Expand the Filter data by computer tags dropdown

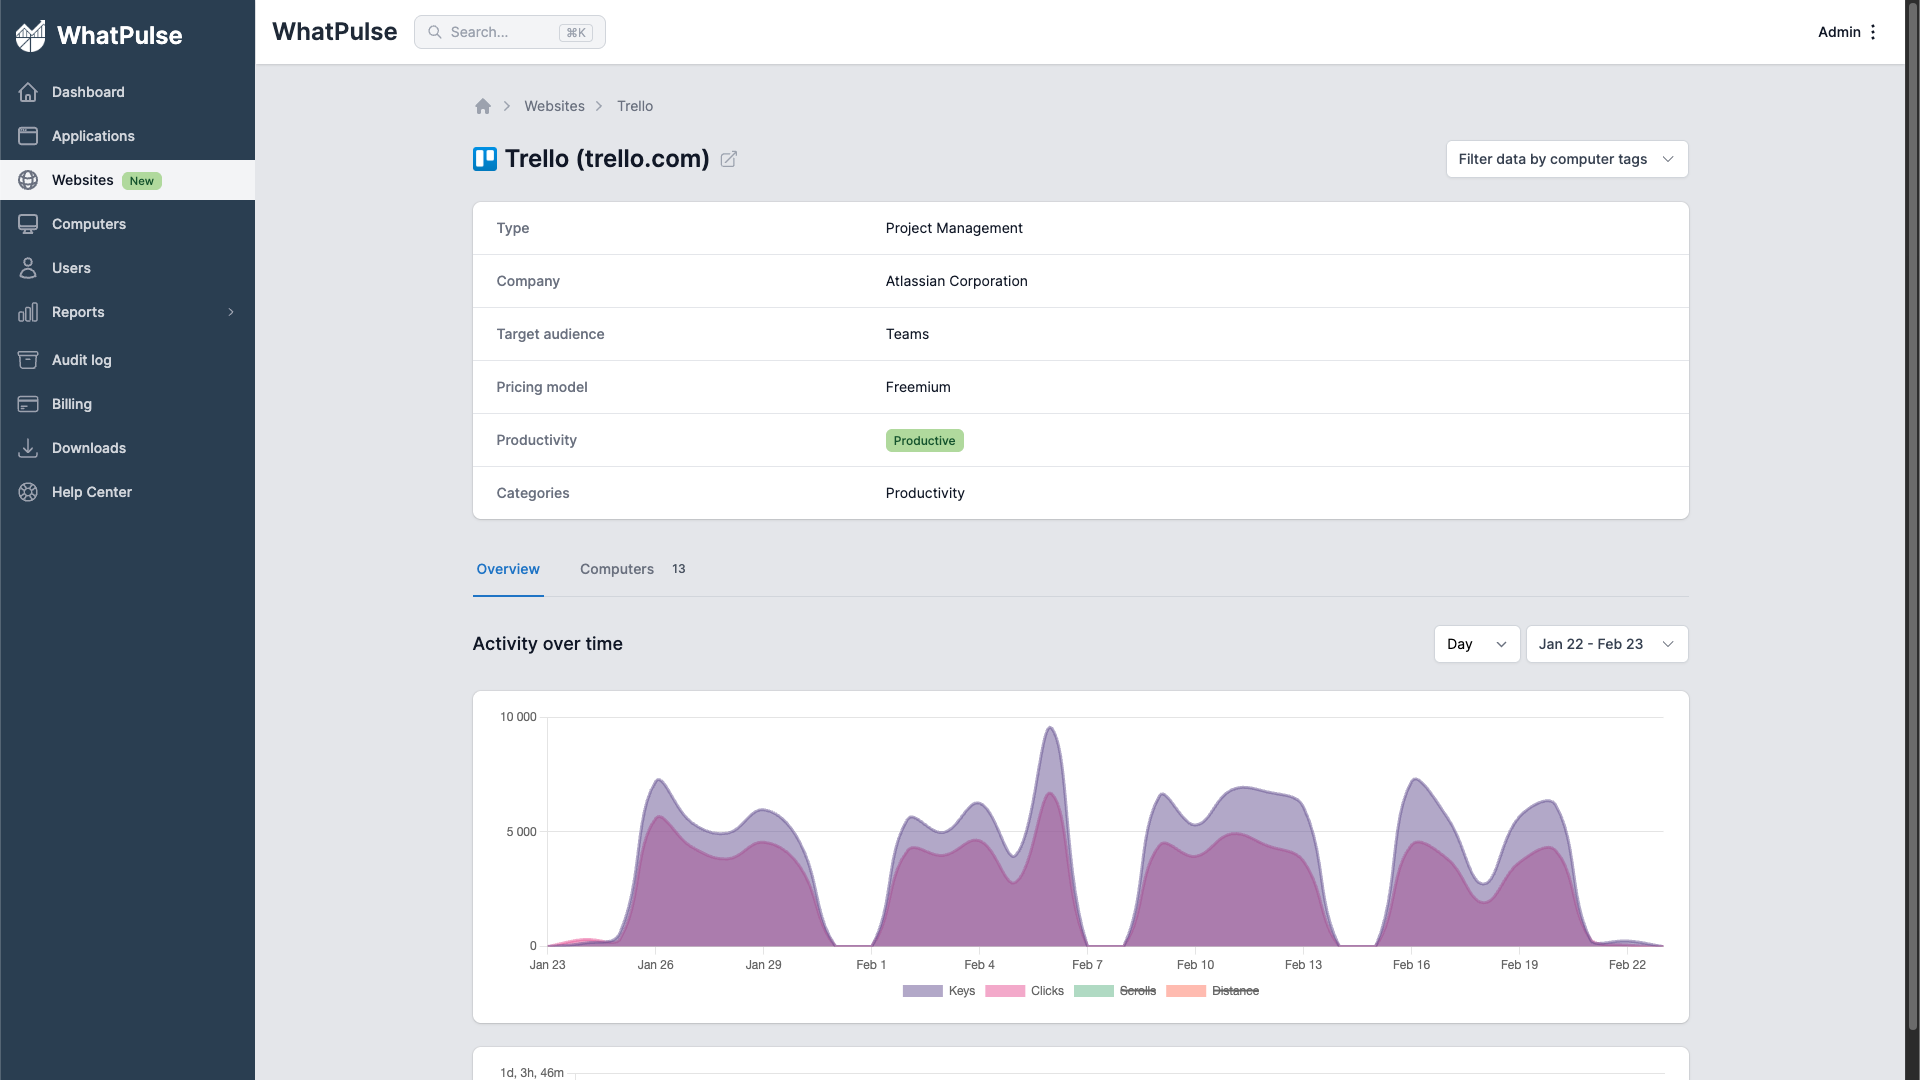click(1566, 159)
